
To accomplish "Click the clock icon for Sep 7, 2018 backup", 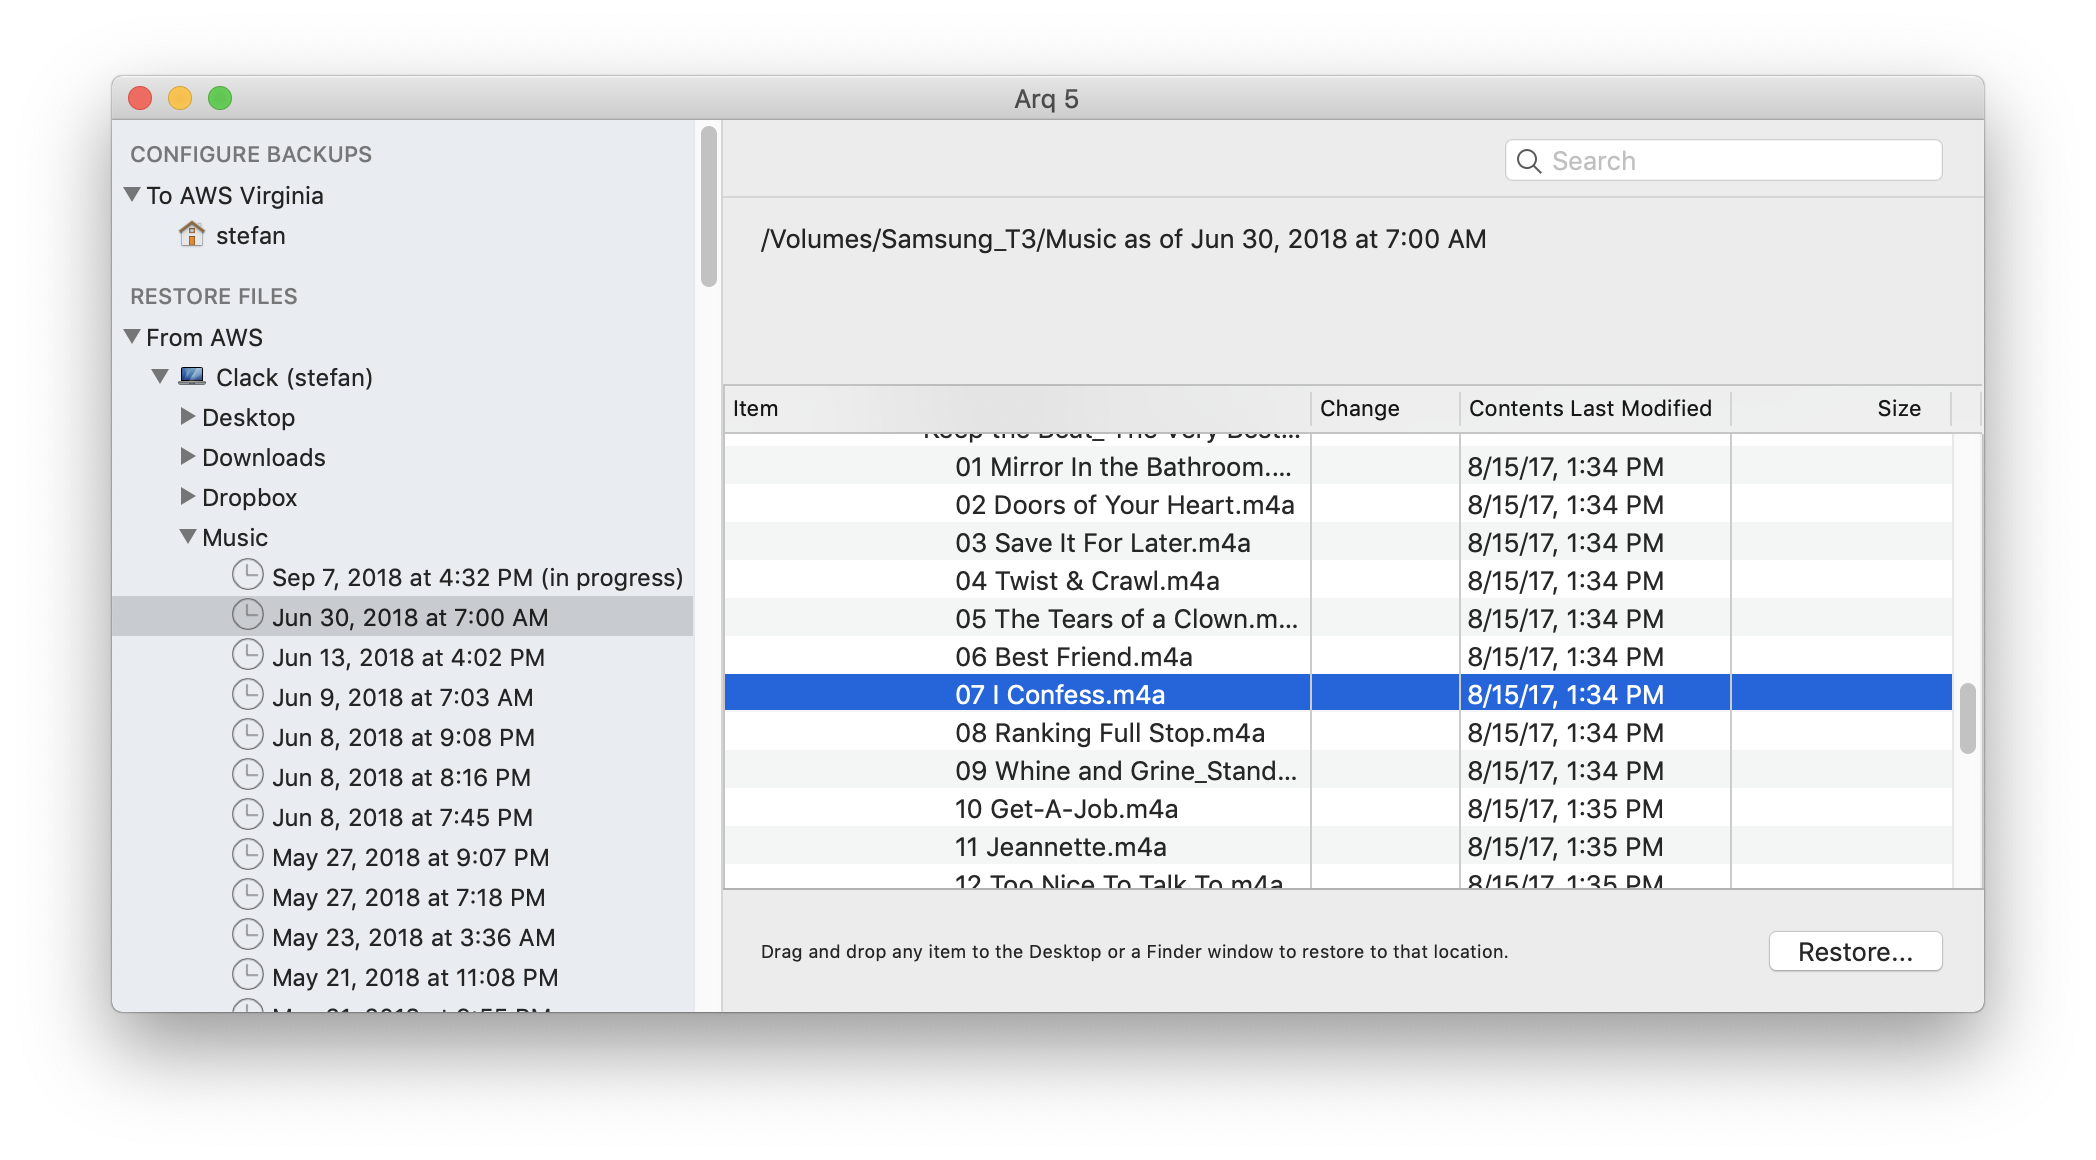I will (247, 575).
